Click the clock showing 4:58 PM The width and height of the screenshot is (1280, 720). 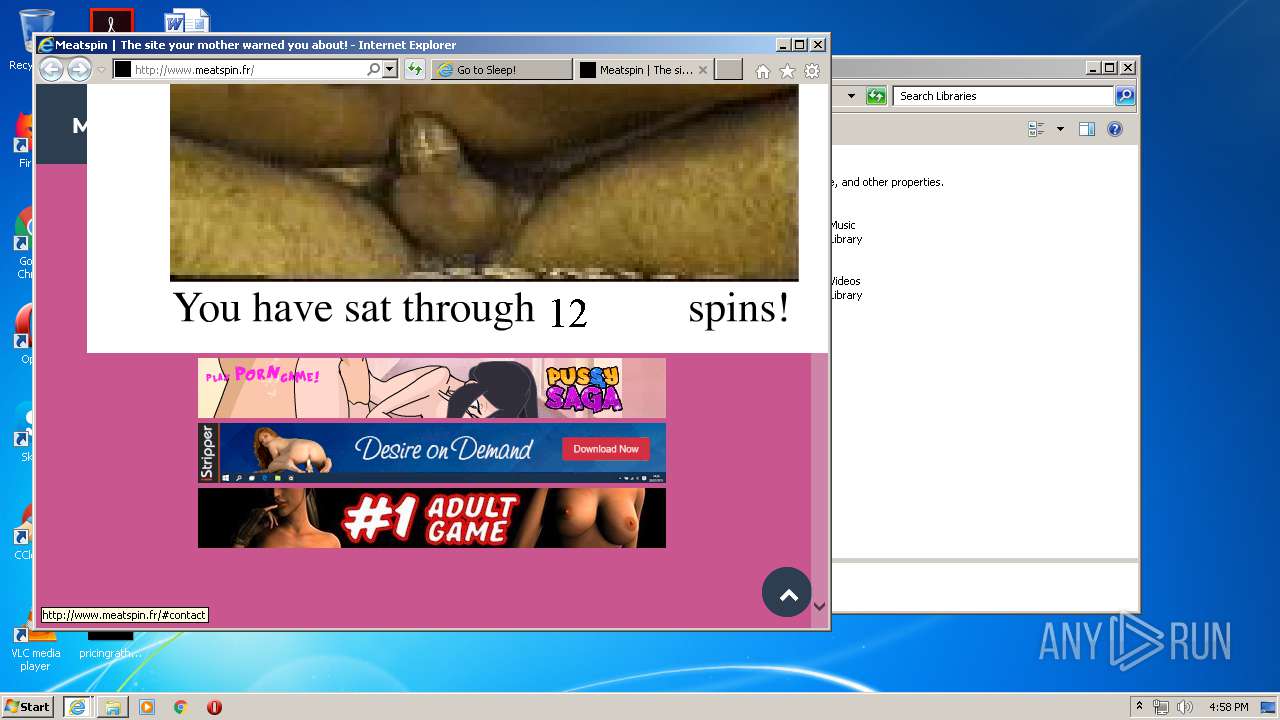1228,707
